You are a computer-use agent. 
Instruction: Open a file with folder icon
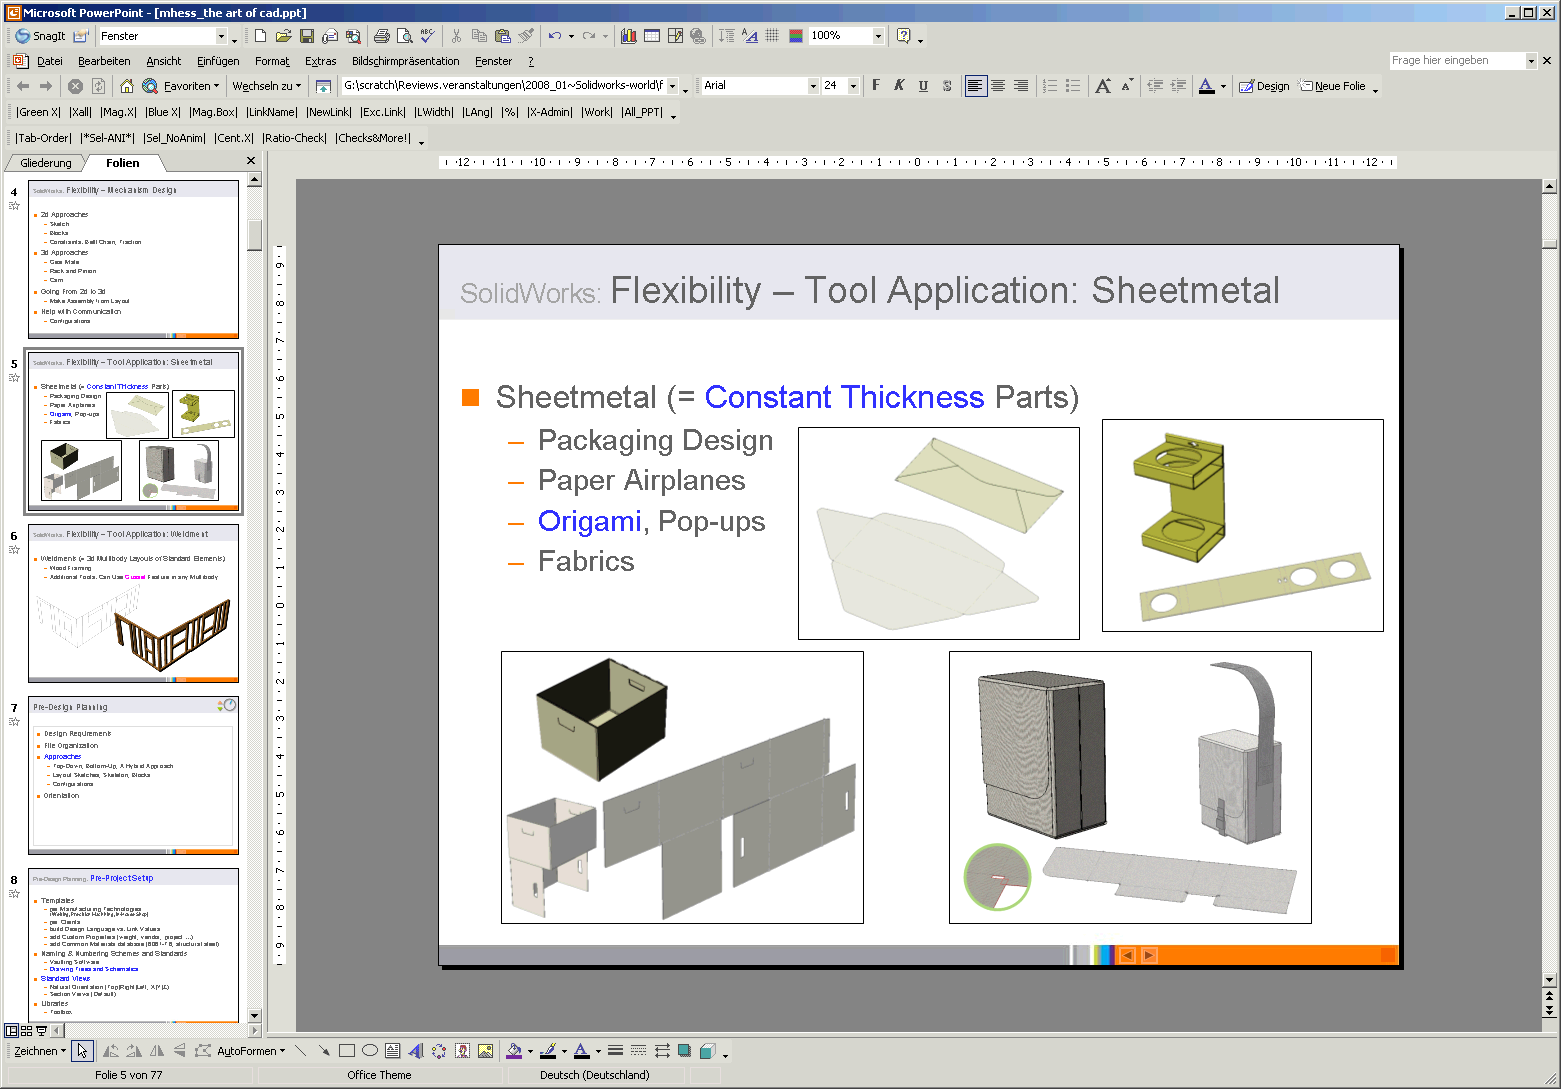coord(283,36)
